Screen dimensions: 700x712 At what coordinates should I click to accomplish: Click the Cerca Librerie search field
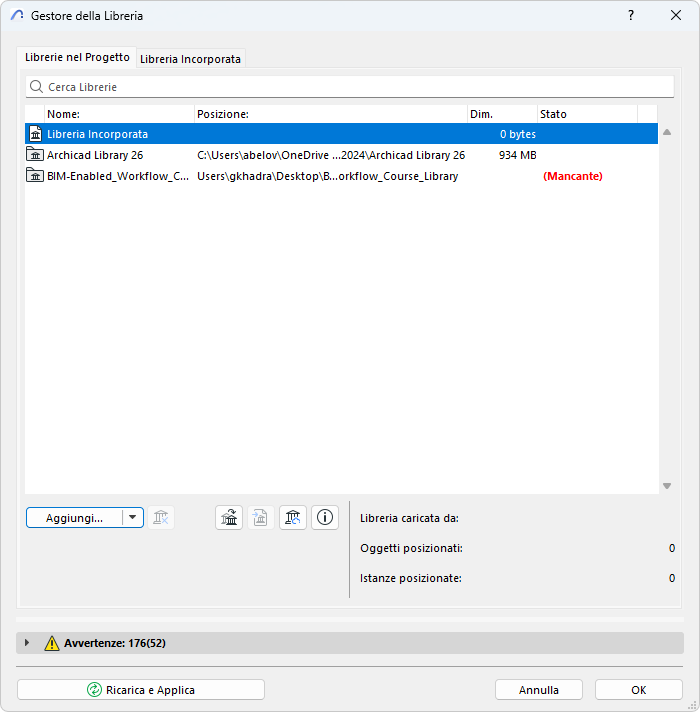tap(350, 87)
